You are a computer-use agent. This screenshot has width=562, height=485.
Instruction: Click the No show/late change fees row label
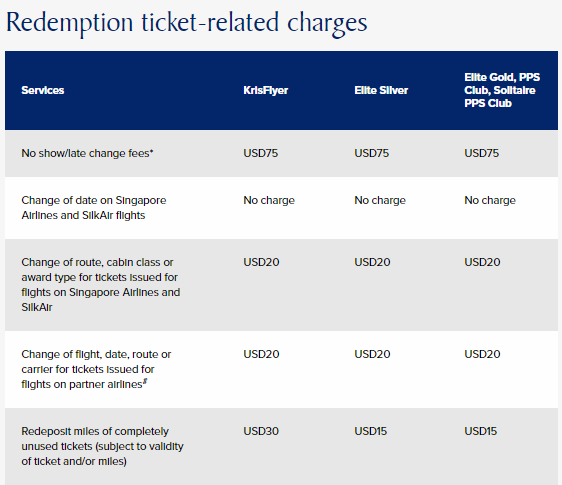(x=87, y=153)
